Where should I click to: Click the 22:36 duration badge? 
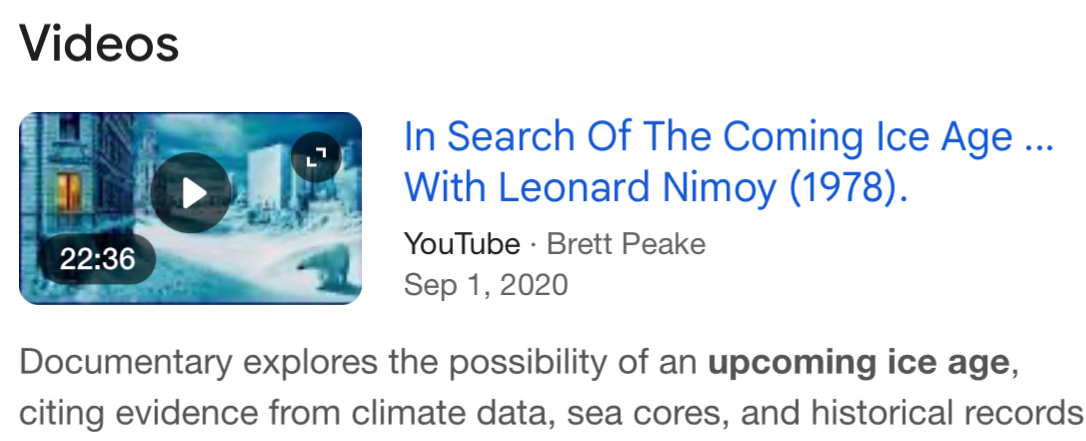(97, 258)
